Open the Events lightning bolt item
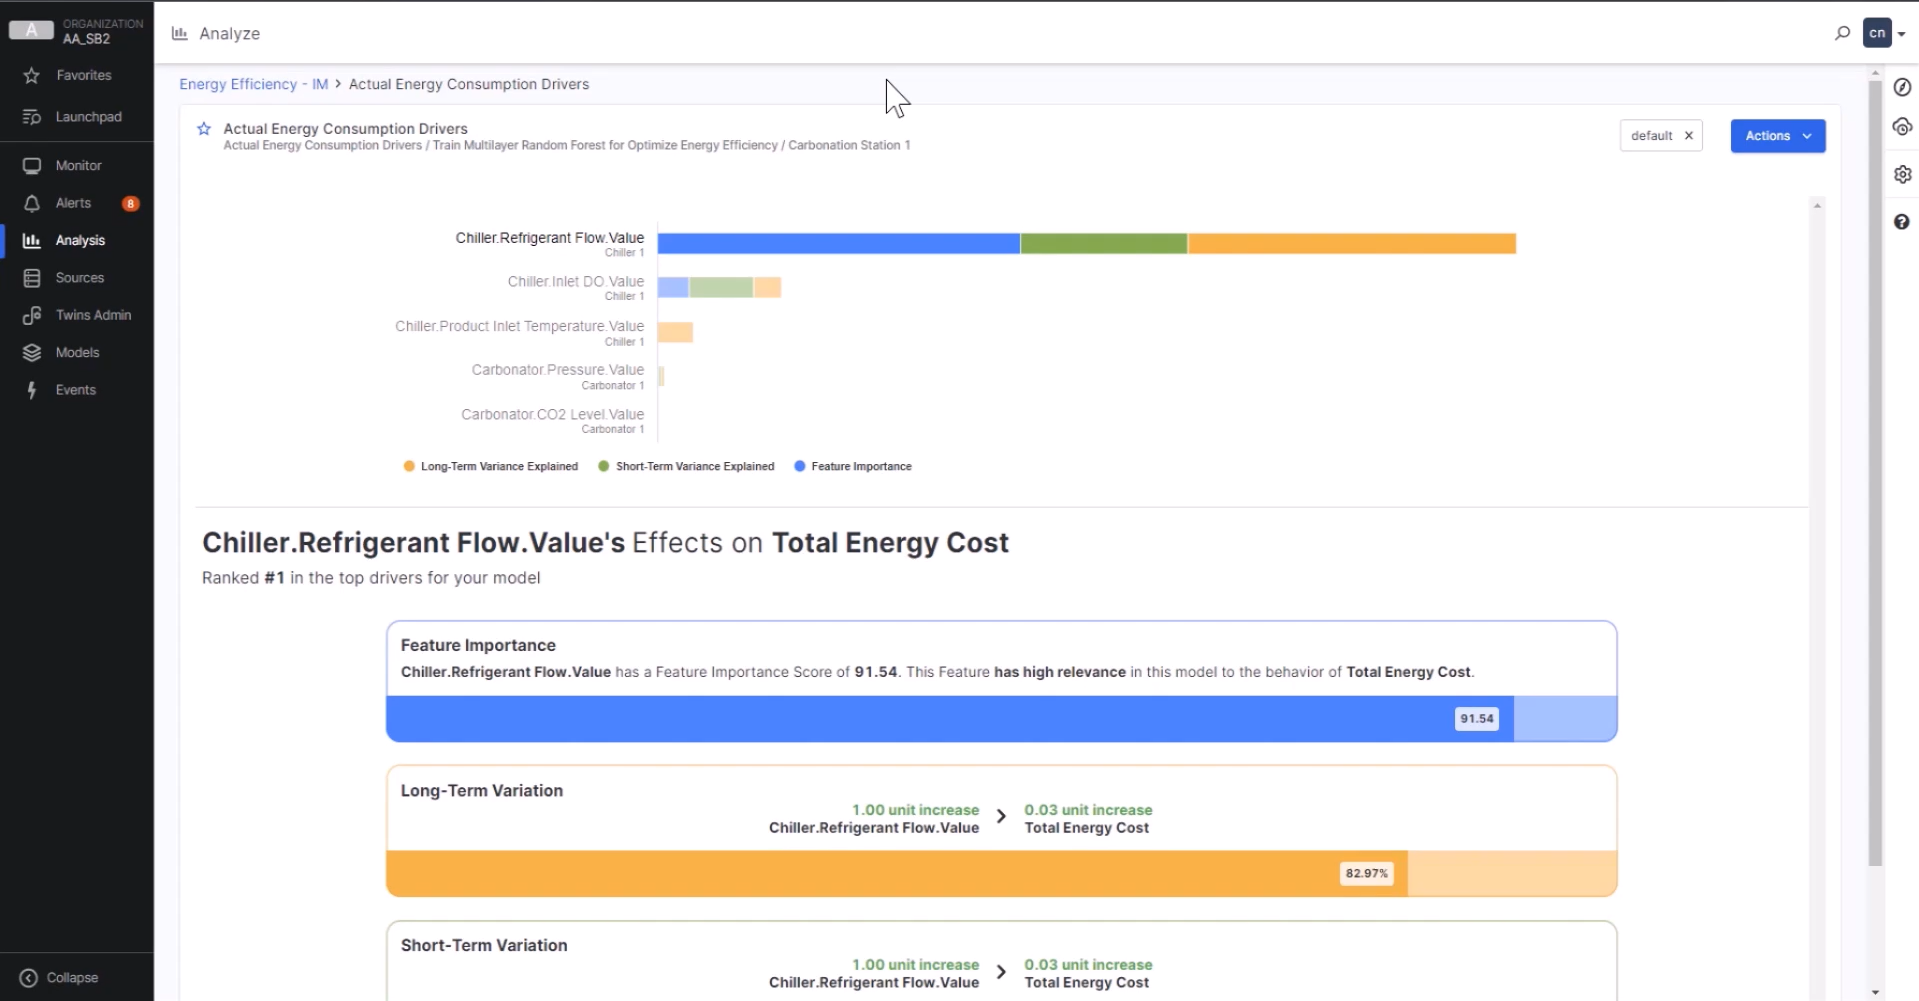Screen dimensions: 1919x1001 tap(75, 390)
